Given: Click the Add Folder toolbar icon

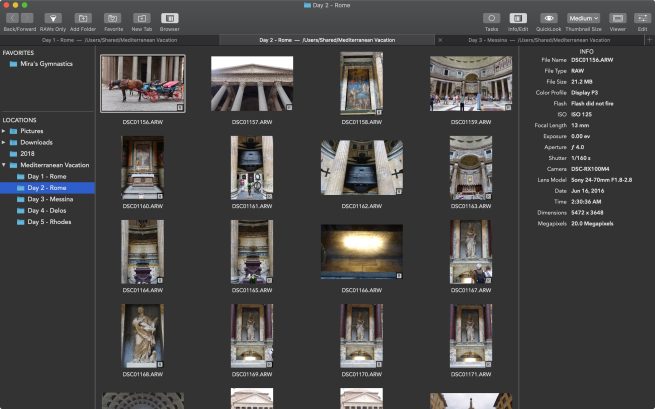Looking at the screenshot, I should pos(83,18).
